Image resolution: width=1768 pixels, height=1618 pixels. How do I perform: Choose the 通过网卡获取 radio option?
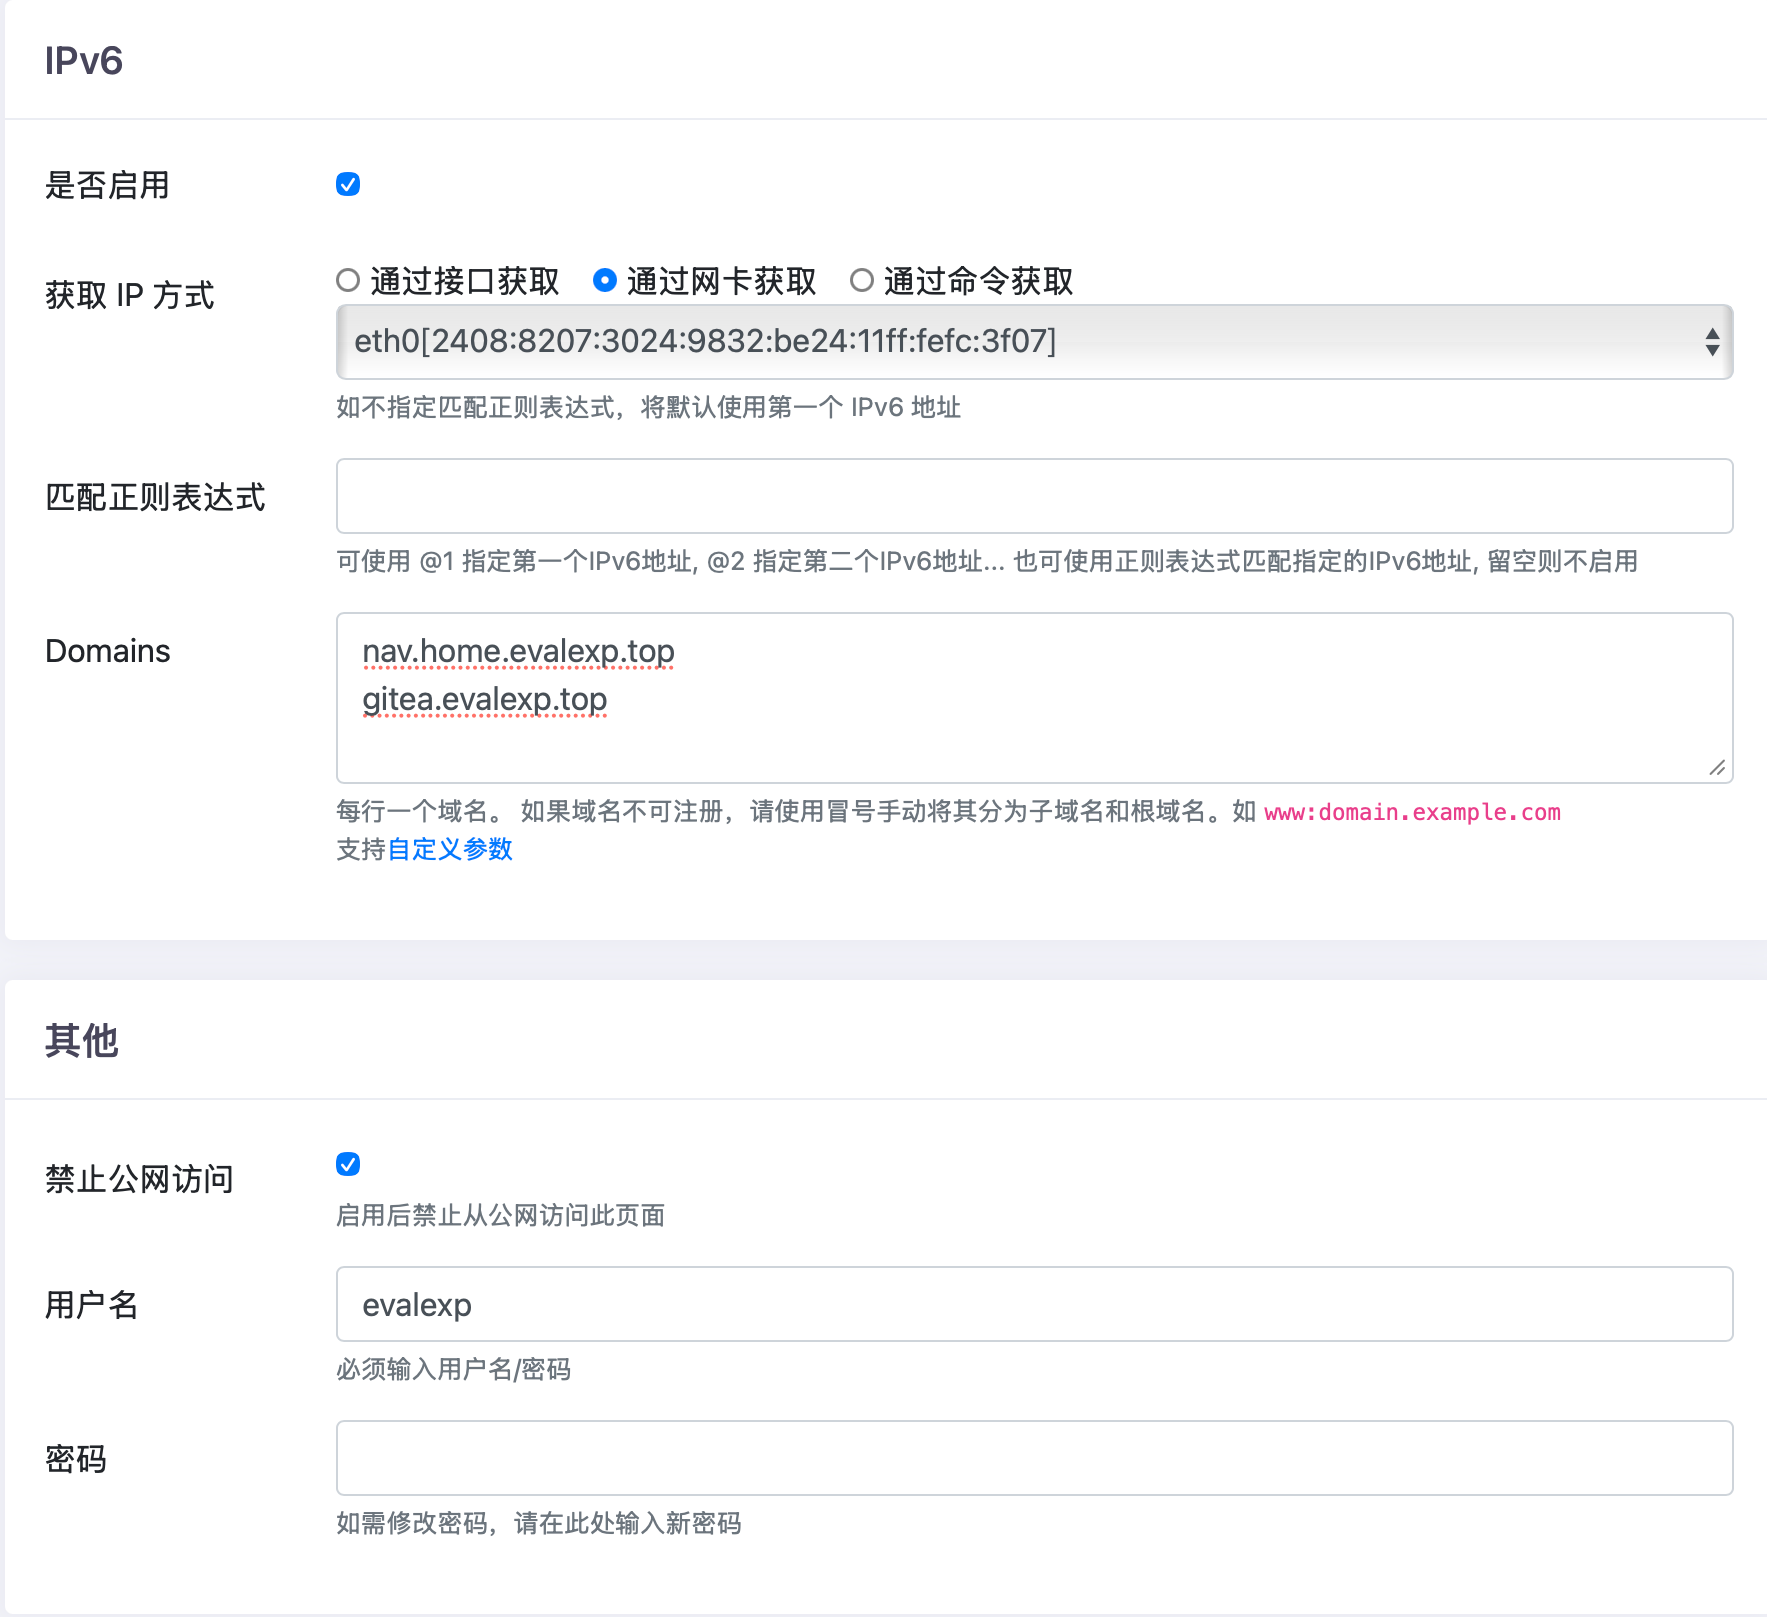(604, 280)
